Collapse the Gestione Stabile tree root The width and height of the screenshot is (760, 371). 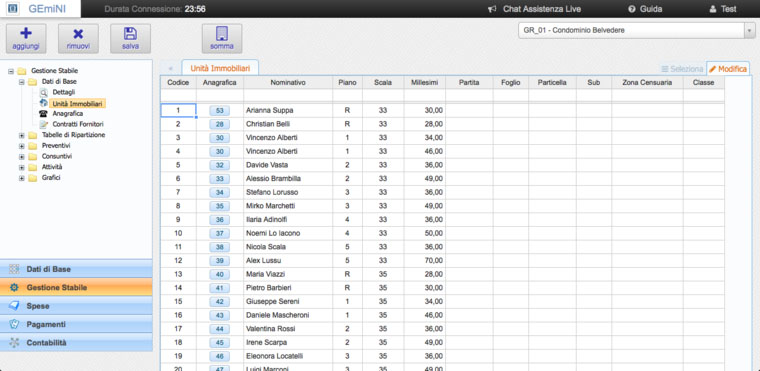point(11,71)
